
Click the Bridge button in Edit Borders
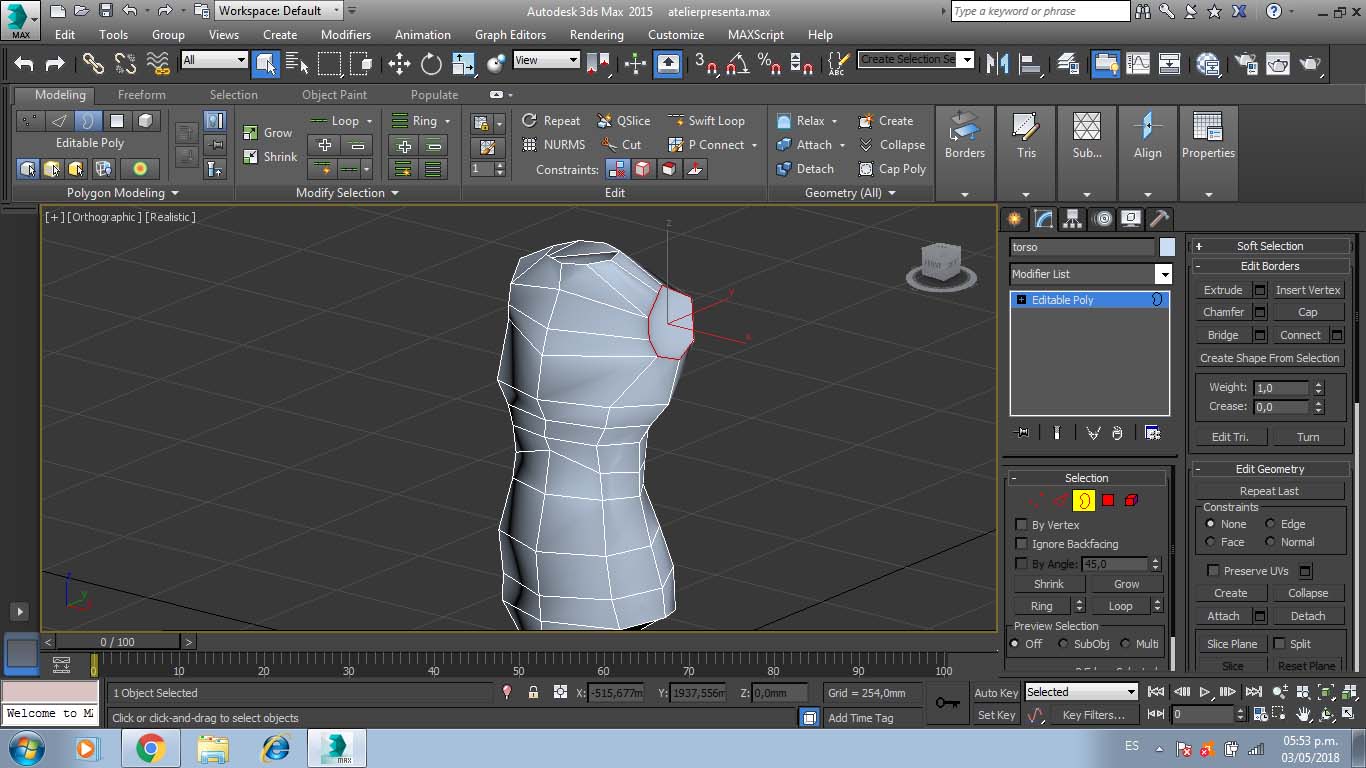click(x=1222, y=335)
